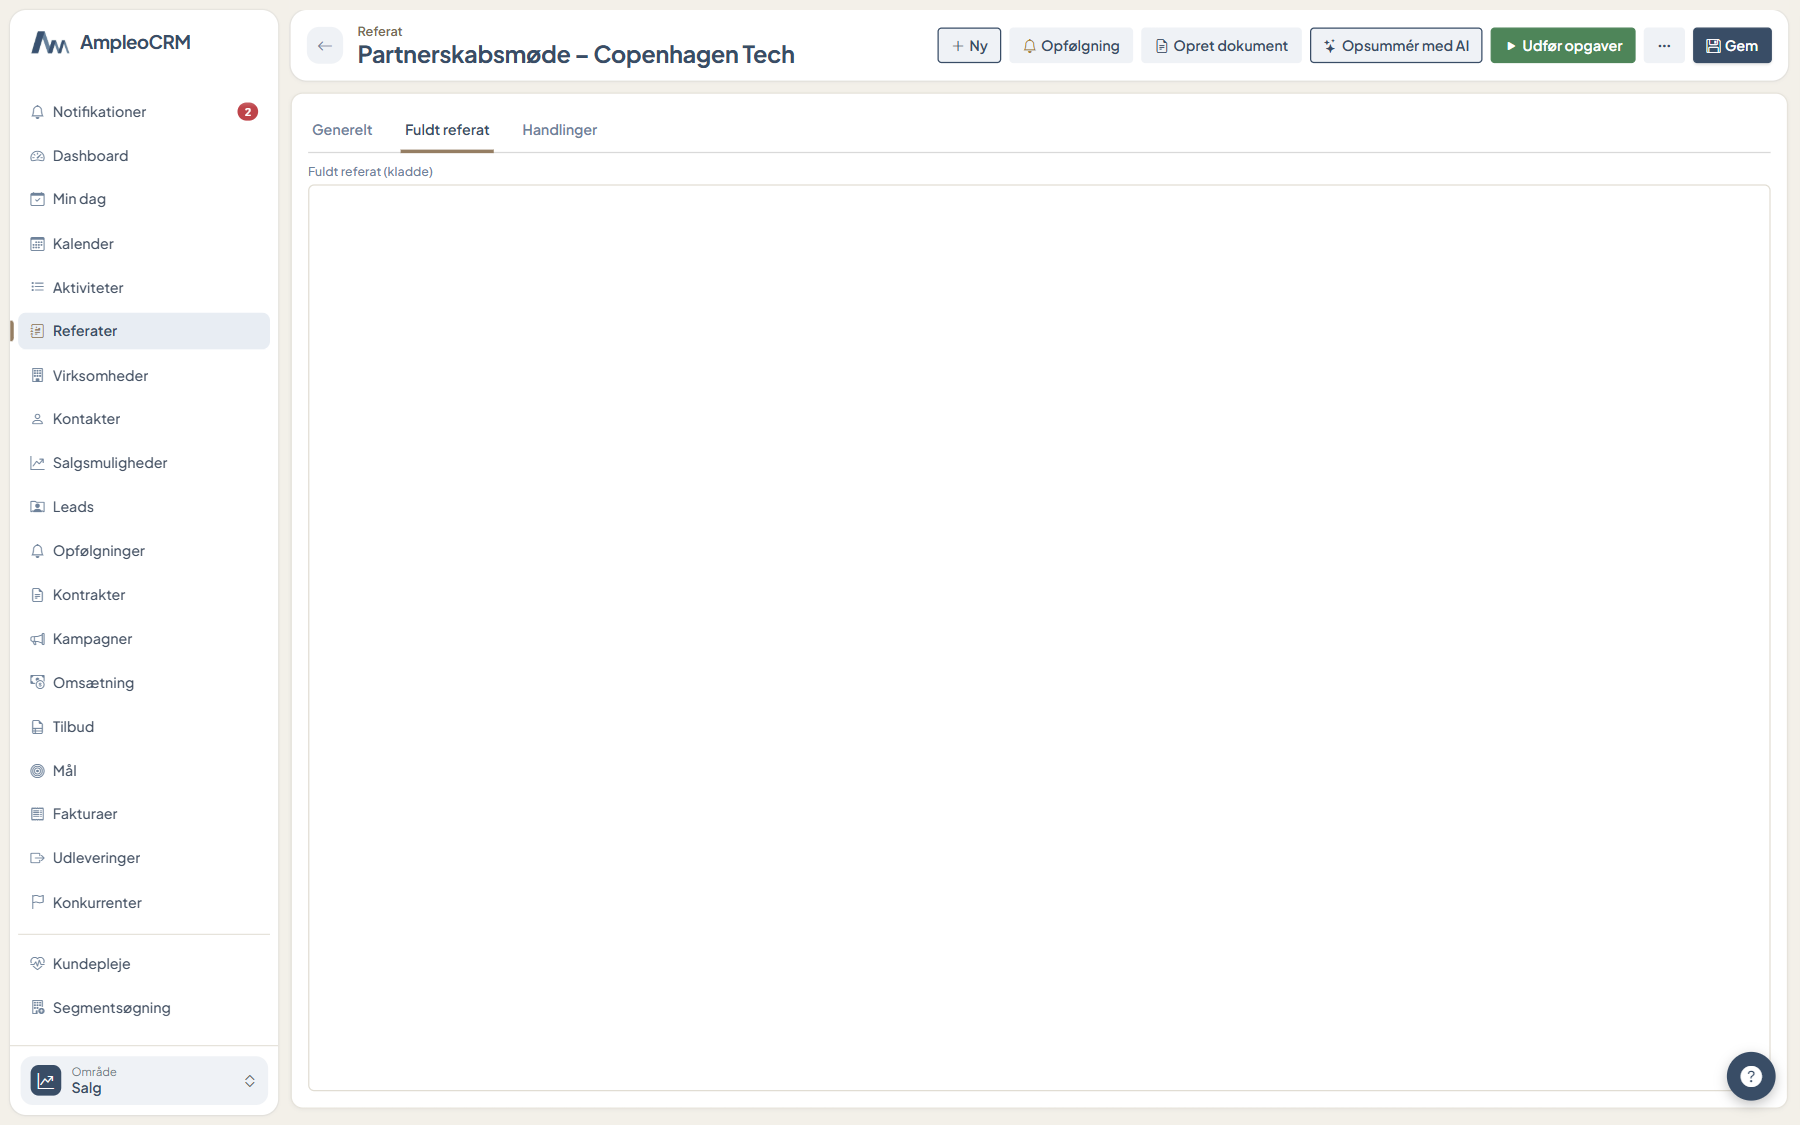Go back with the arrow button
The height and width of the screenshot is (1125, 1800).
point(325,46)
